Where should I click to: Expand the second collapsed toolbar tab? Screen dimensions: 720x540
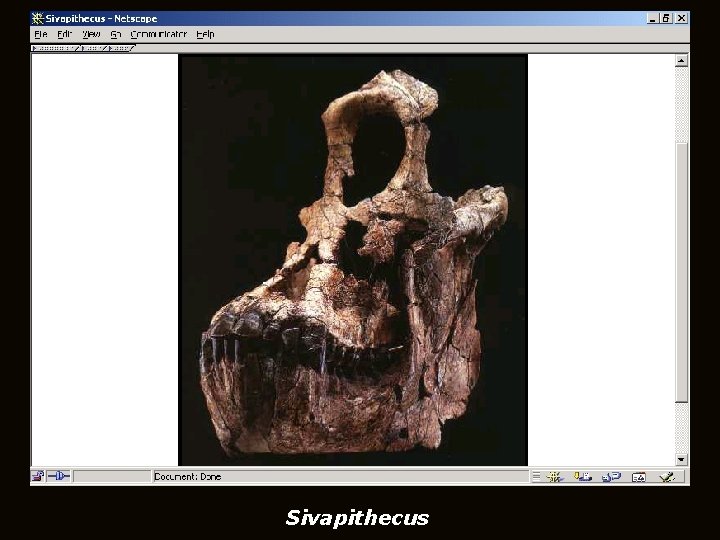(x=94, y=48)
